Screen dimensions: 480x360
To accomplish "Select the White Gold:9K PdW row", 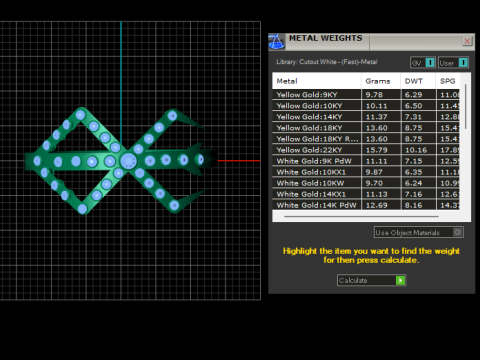I will tap(366, 161).
